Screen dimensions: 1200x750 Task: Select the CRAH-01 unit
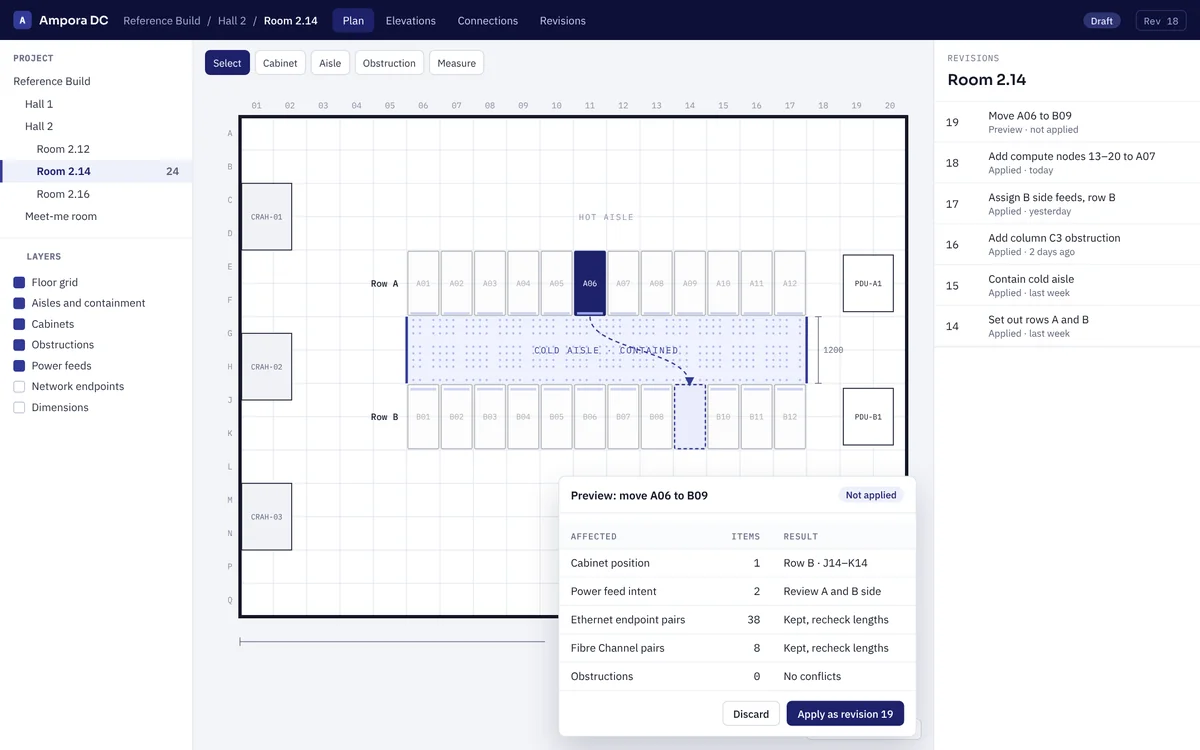(267, 217)
